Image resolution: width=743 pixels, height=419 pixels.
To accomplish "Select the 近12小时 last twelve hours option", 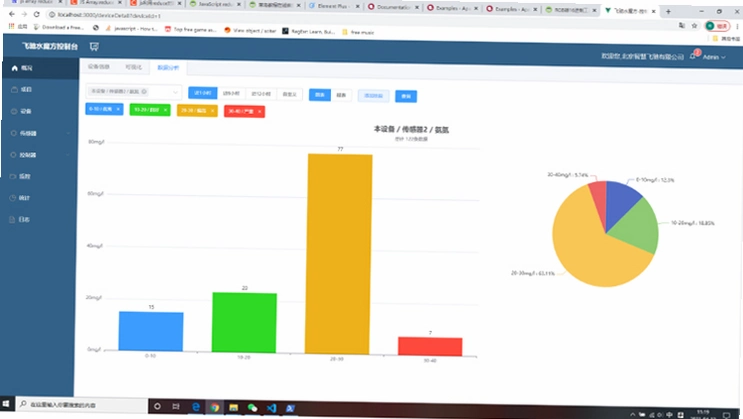I will tap(261, 94).
